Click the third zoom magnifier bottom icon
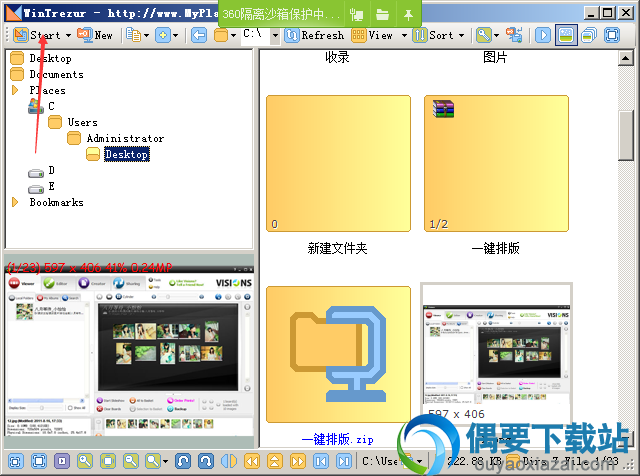Image resolution: width=640 pixels, height=476 pixels. [x=153, y=461]
